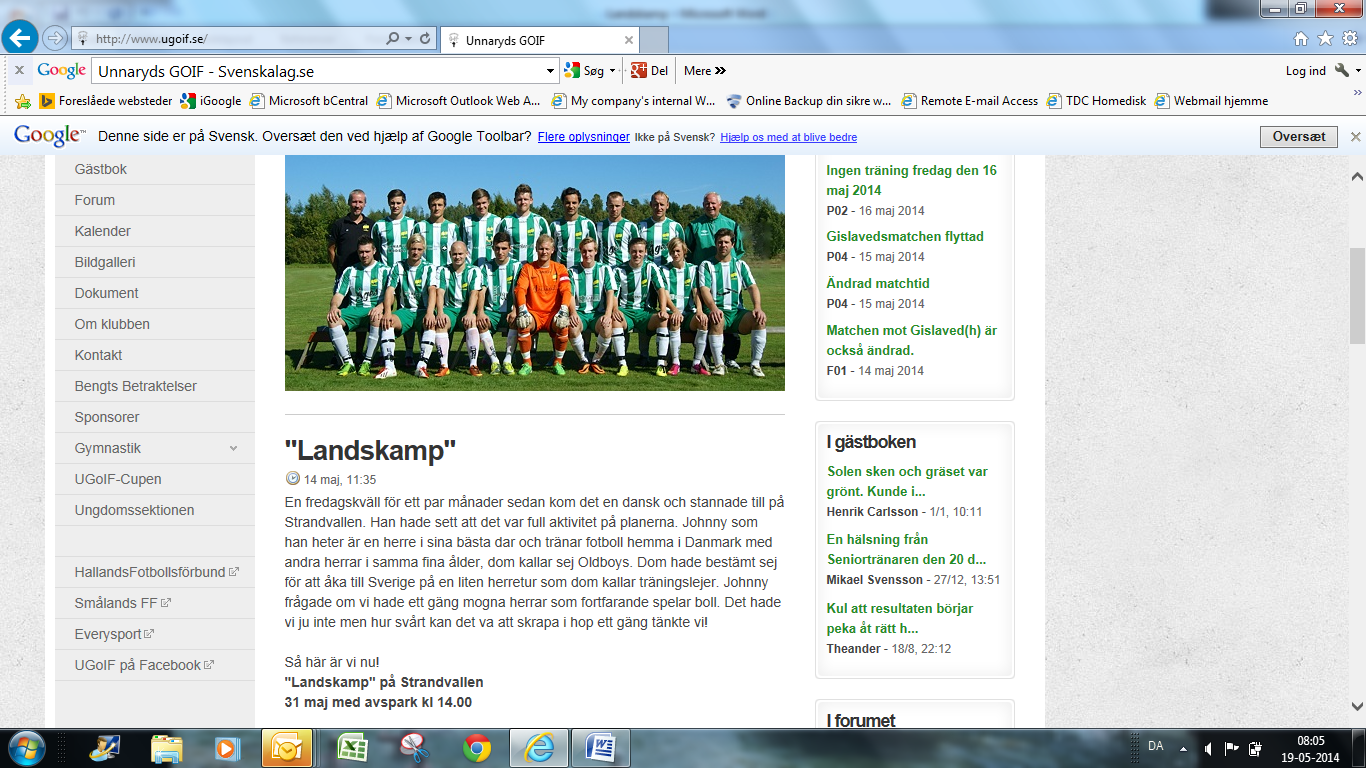1366x768 pixels.
Task: Close the Google translate notification bar
Action: point(1355,137)
